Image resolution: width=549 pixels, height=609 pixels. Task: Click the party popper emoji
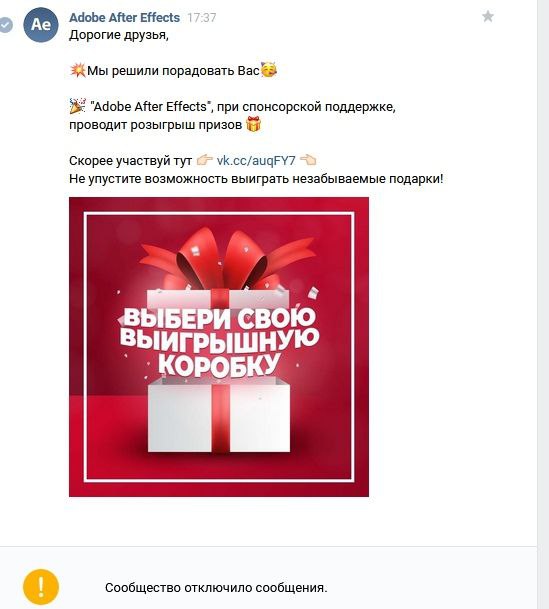[x=78, y=106]
